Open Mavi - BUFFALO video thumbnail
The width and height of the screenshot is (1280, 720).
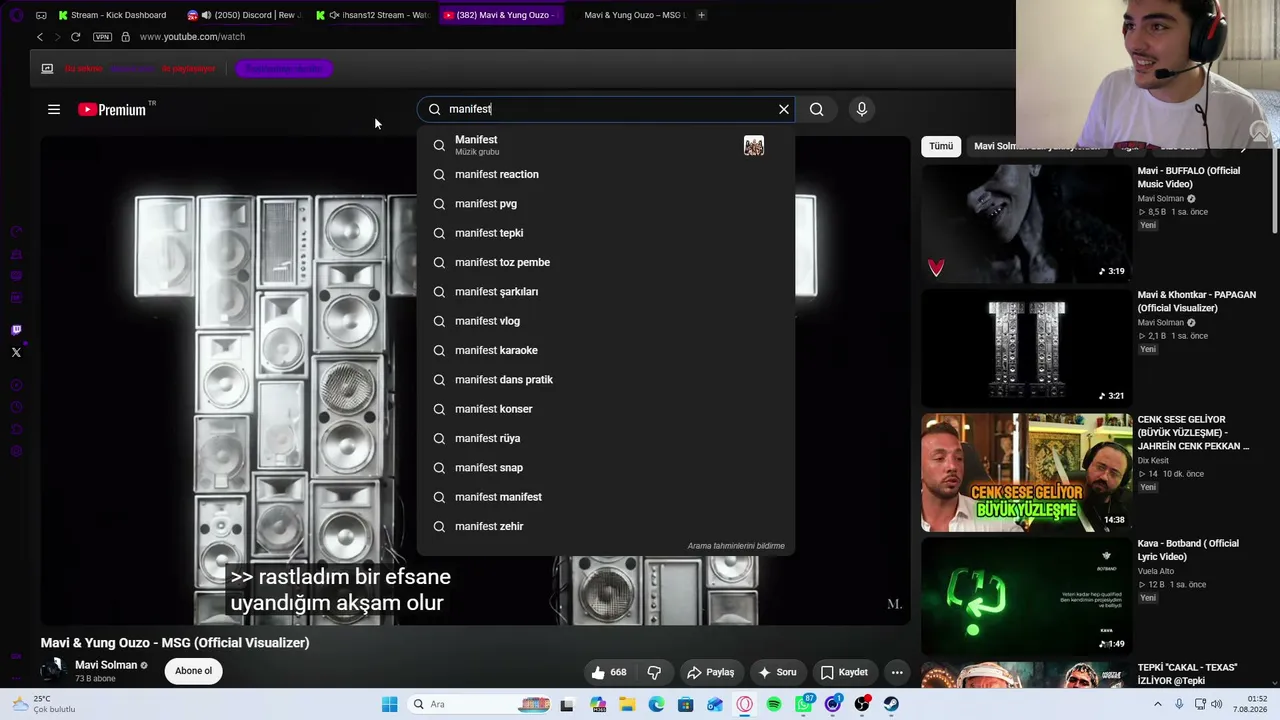click(x=1026, y=224)
